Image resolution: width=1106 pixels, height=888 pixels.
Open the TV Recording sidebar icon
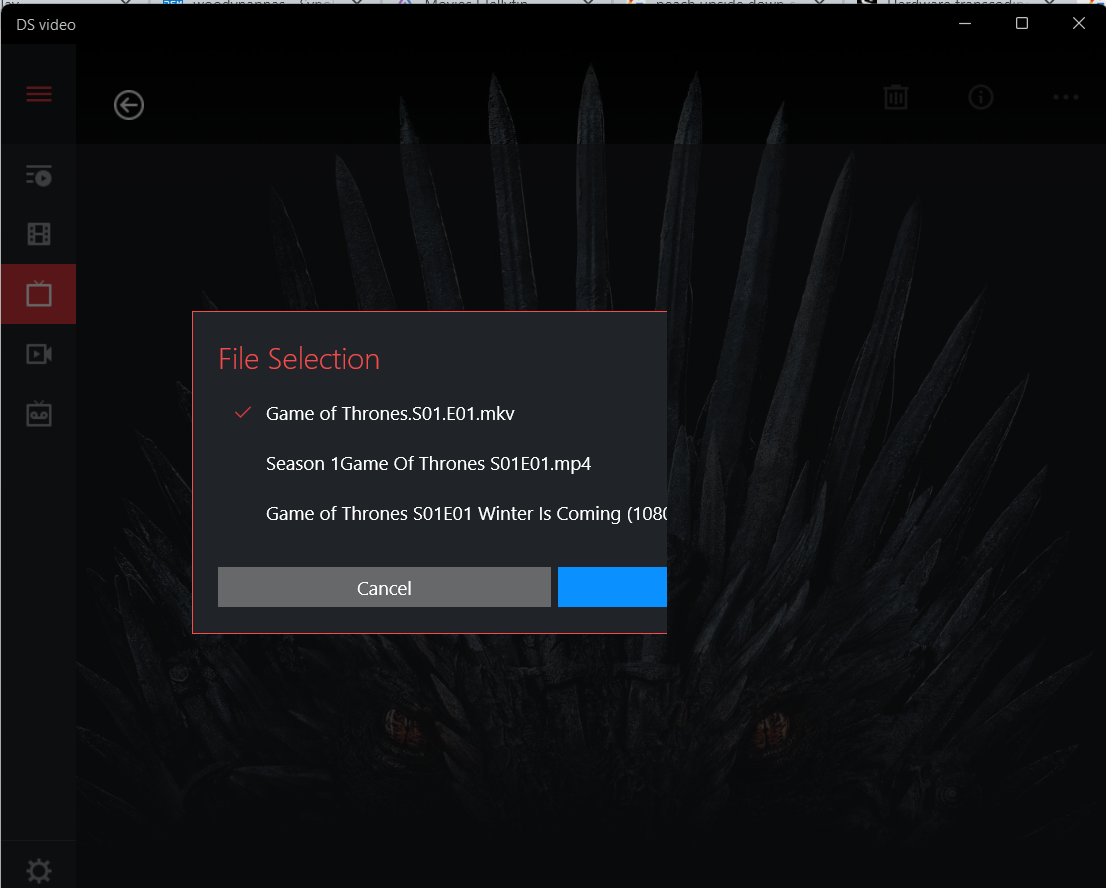pos(39,414)
